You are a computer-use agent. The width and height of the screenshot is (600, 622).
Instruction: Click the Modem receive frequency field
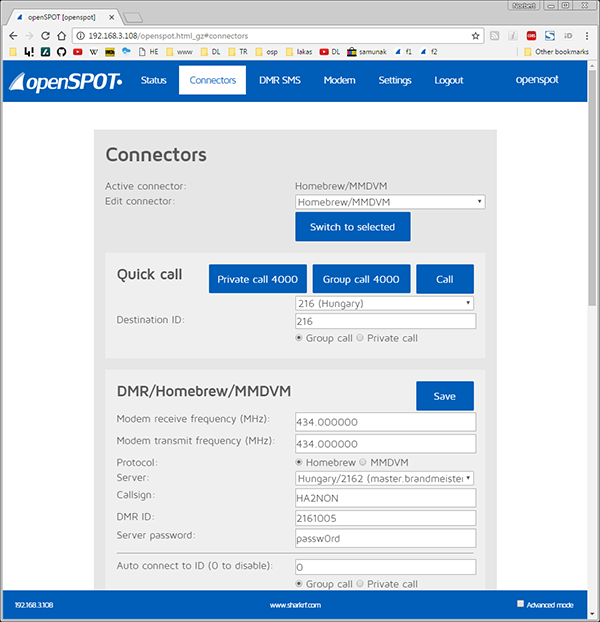tap(385, 422)
